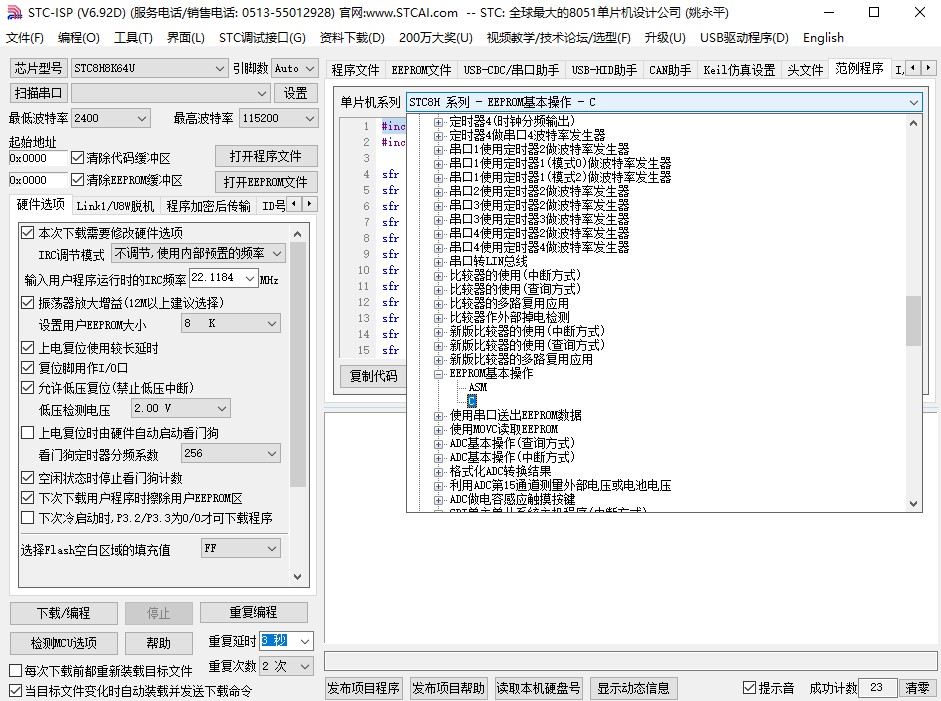The image size is (941, 701).
Task: Toggle 提示音 checkbox
Action: point(749,688)
